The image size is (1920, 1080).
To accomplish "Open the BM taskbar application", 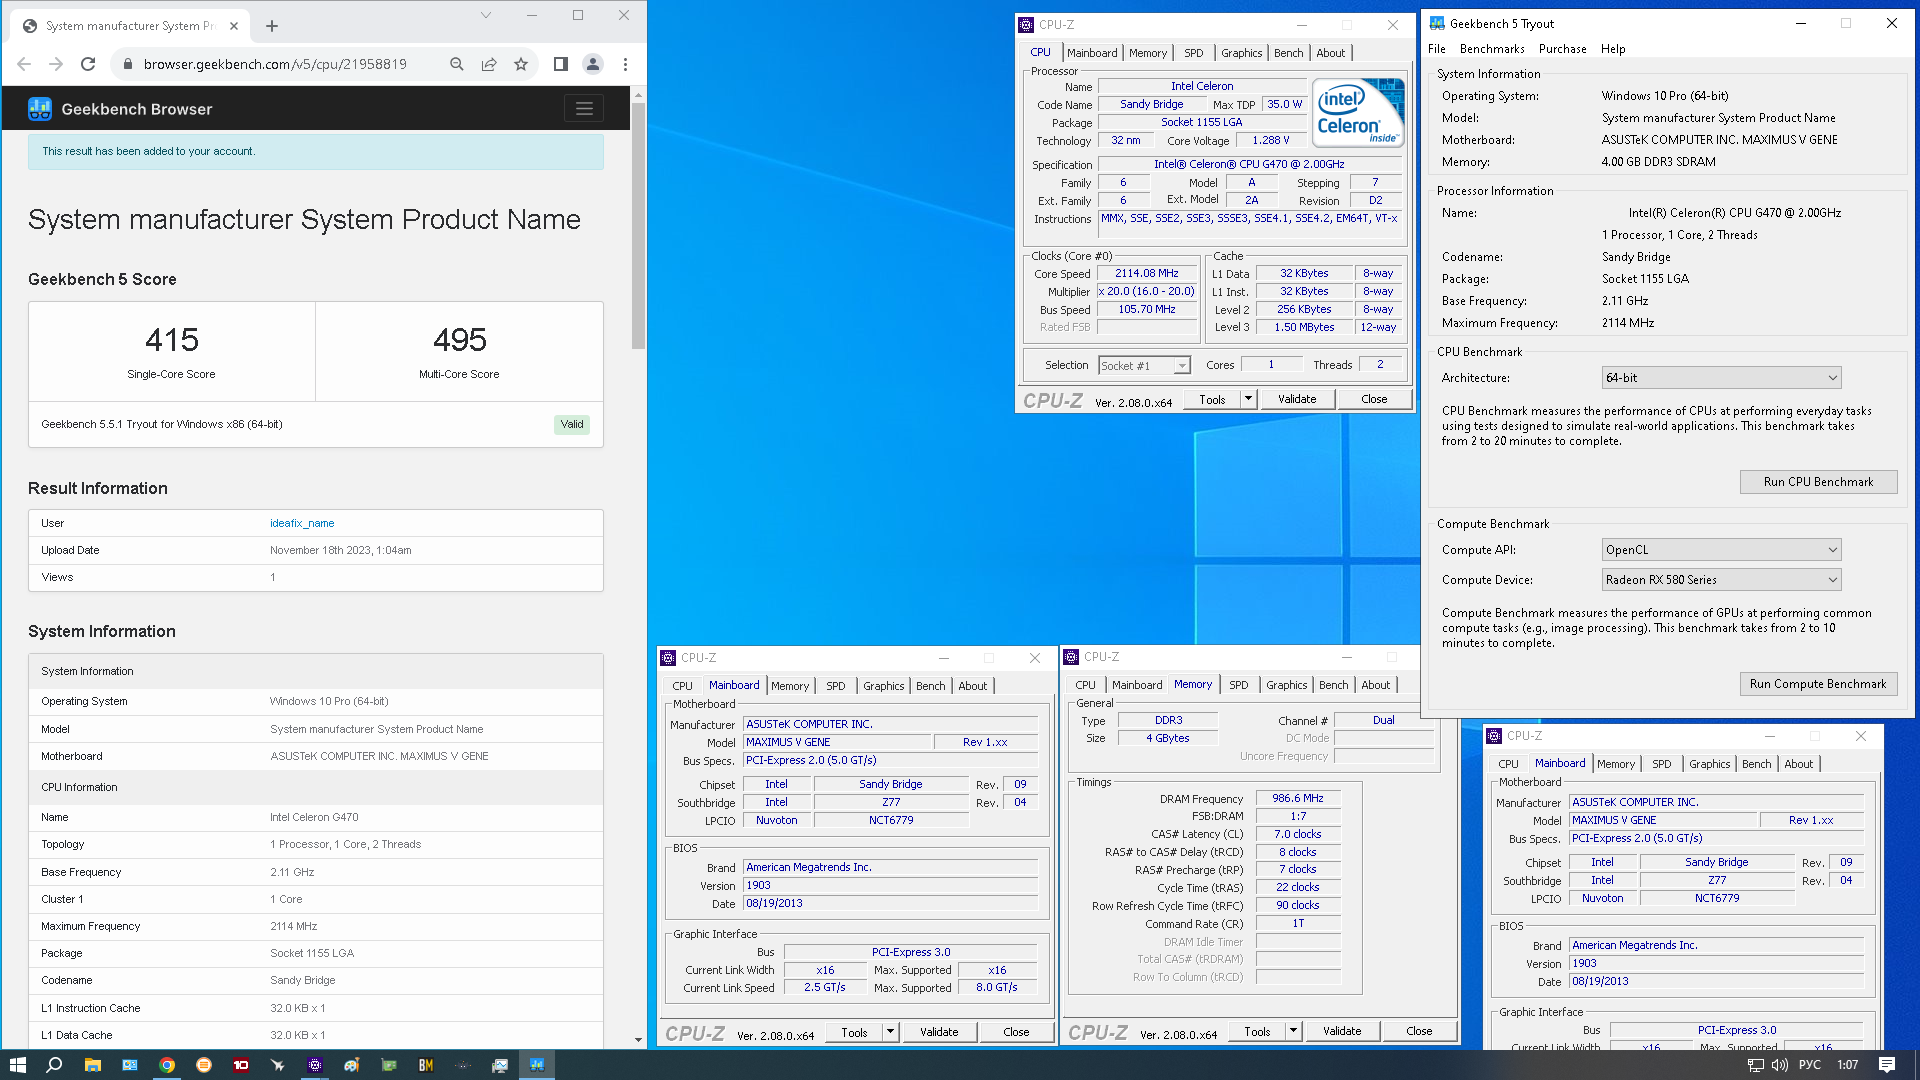I will tap(426, 1065).
